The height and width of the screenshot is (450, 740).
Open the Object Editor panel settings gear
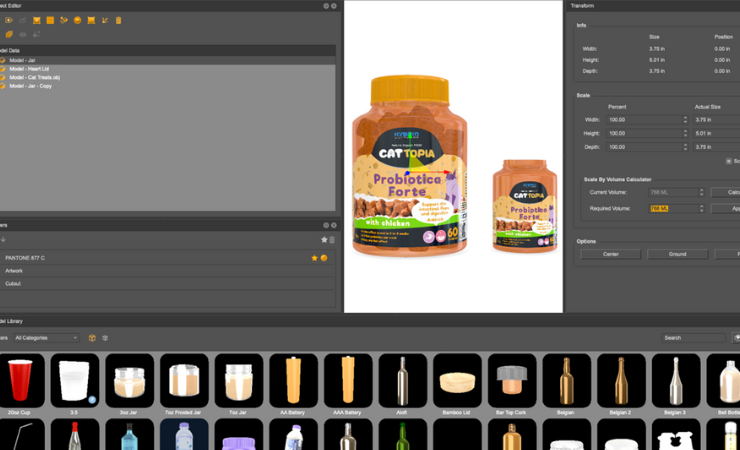[326, 6]
